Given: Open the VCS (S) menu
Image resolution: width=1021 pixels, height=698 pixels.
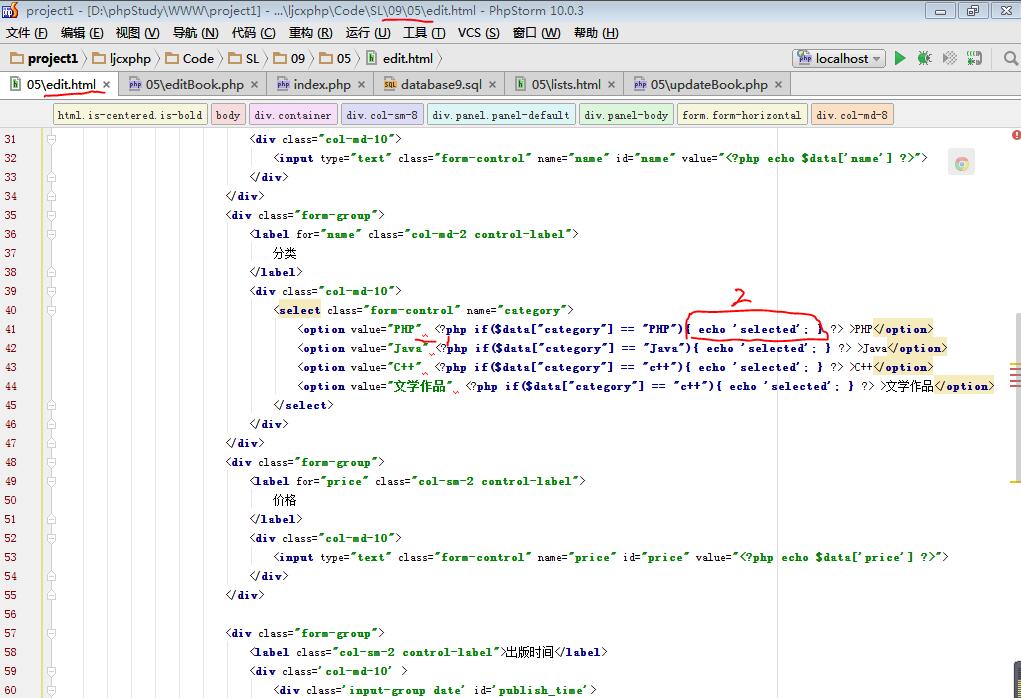Looking at the screenshot, I should click(479, 33).
